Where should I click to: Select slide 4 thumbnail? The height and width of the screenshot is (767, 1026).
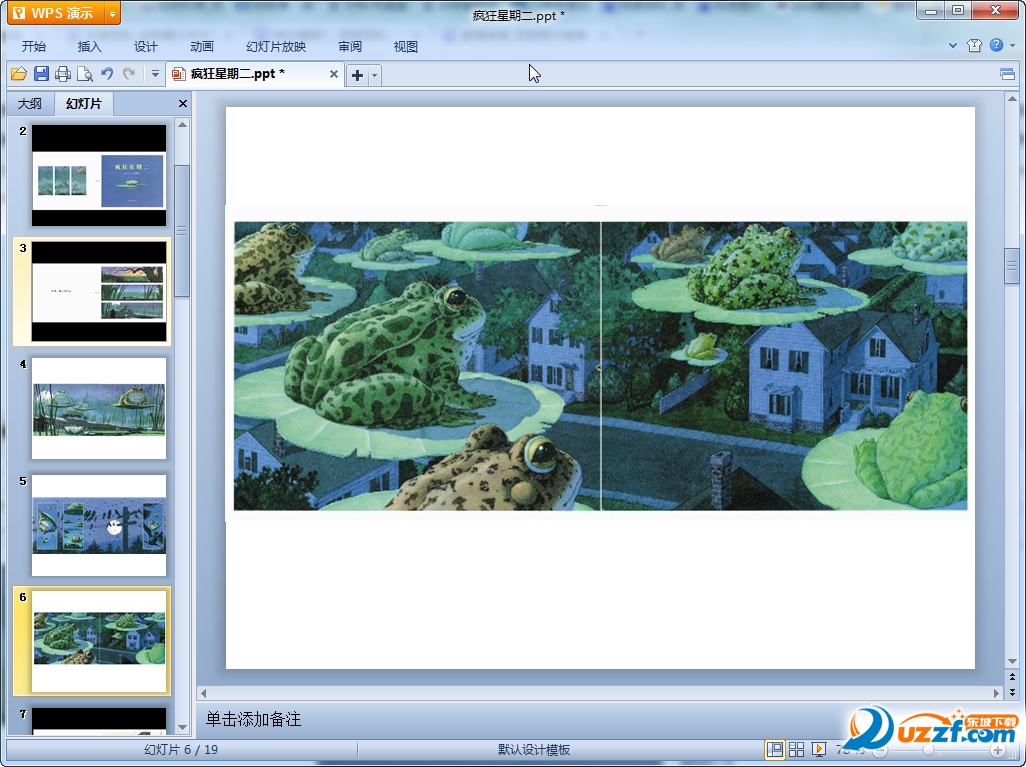click(99, 408)
